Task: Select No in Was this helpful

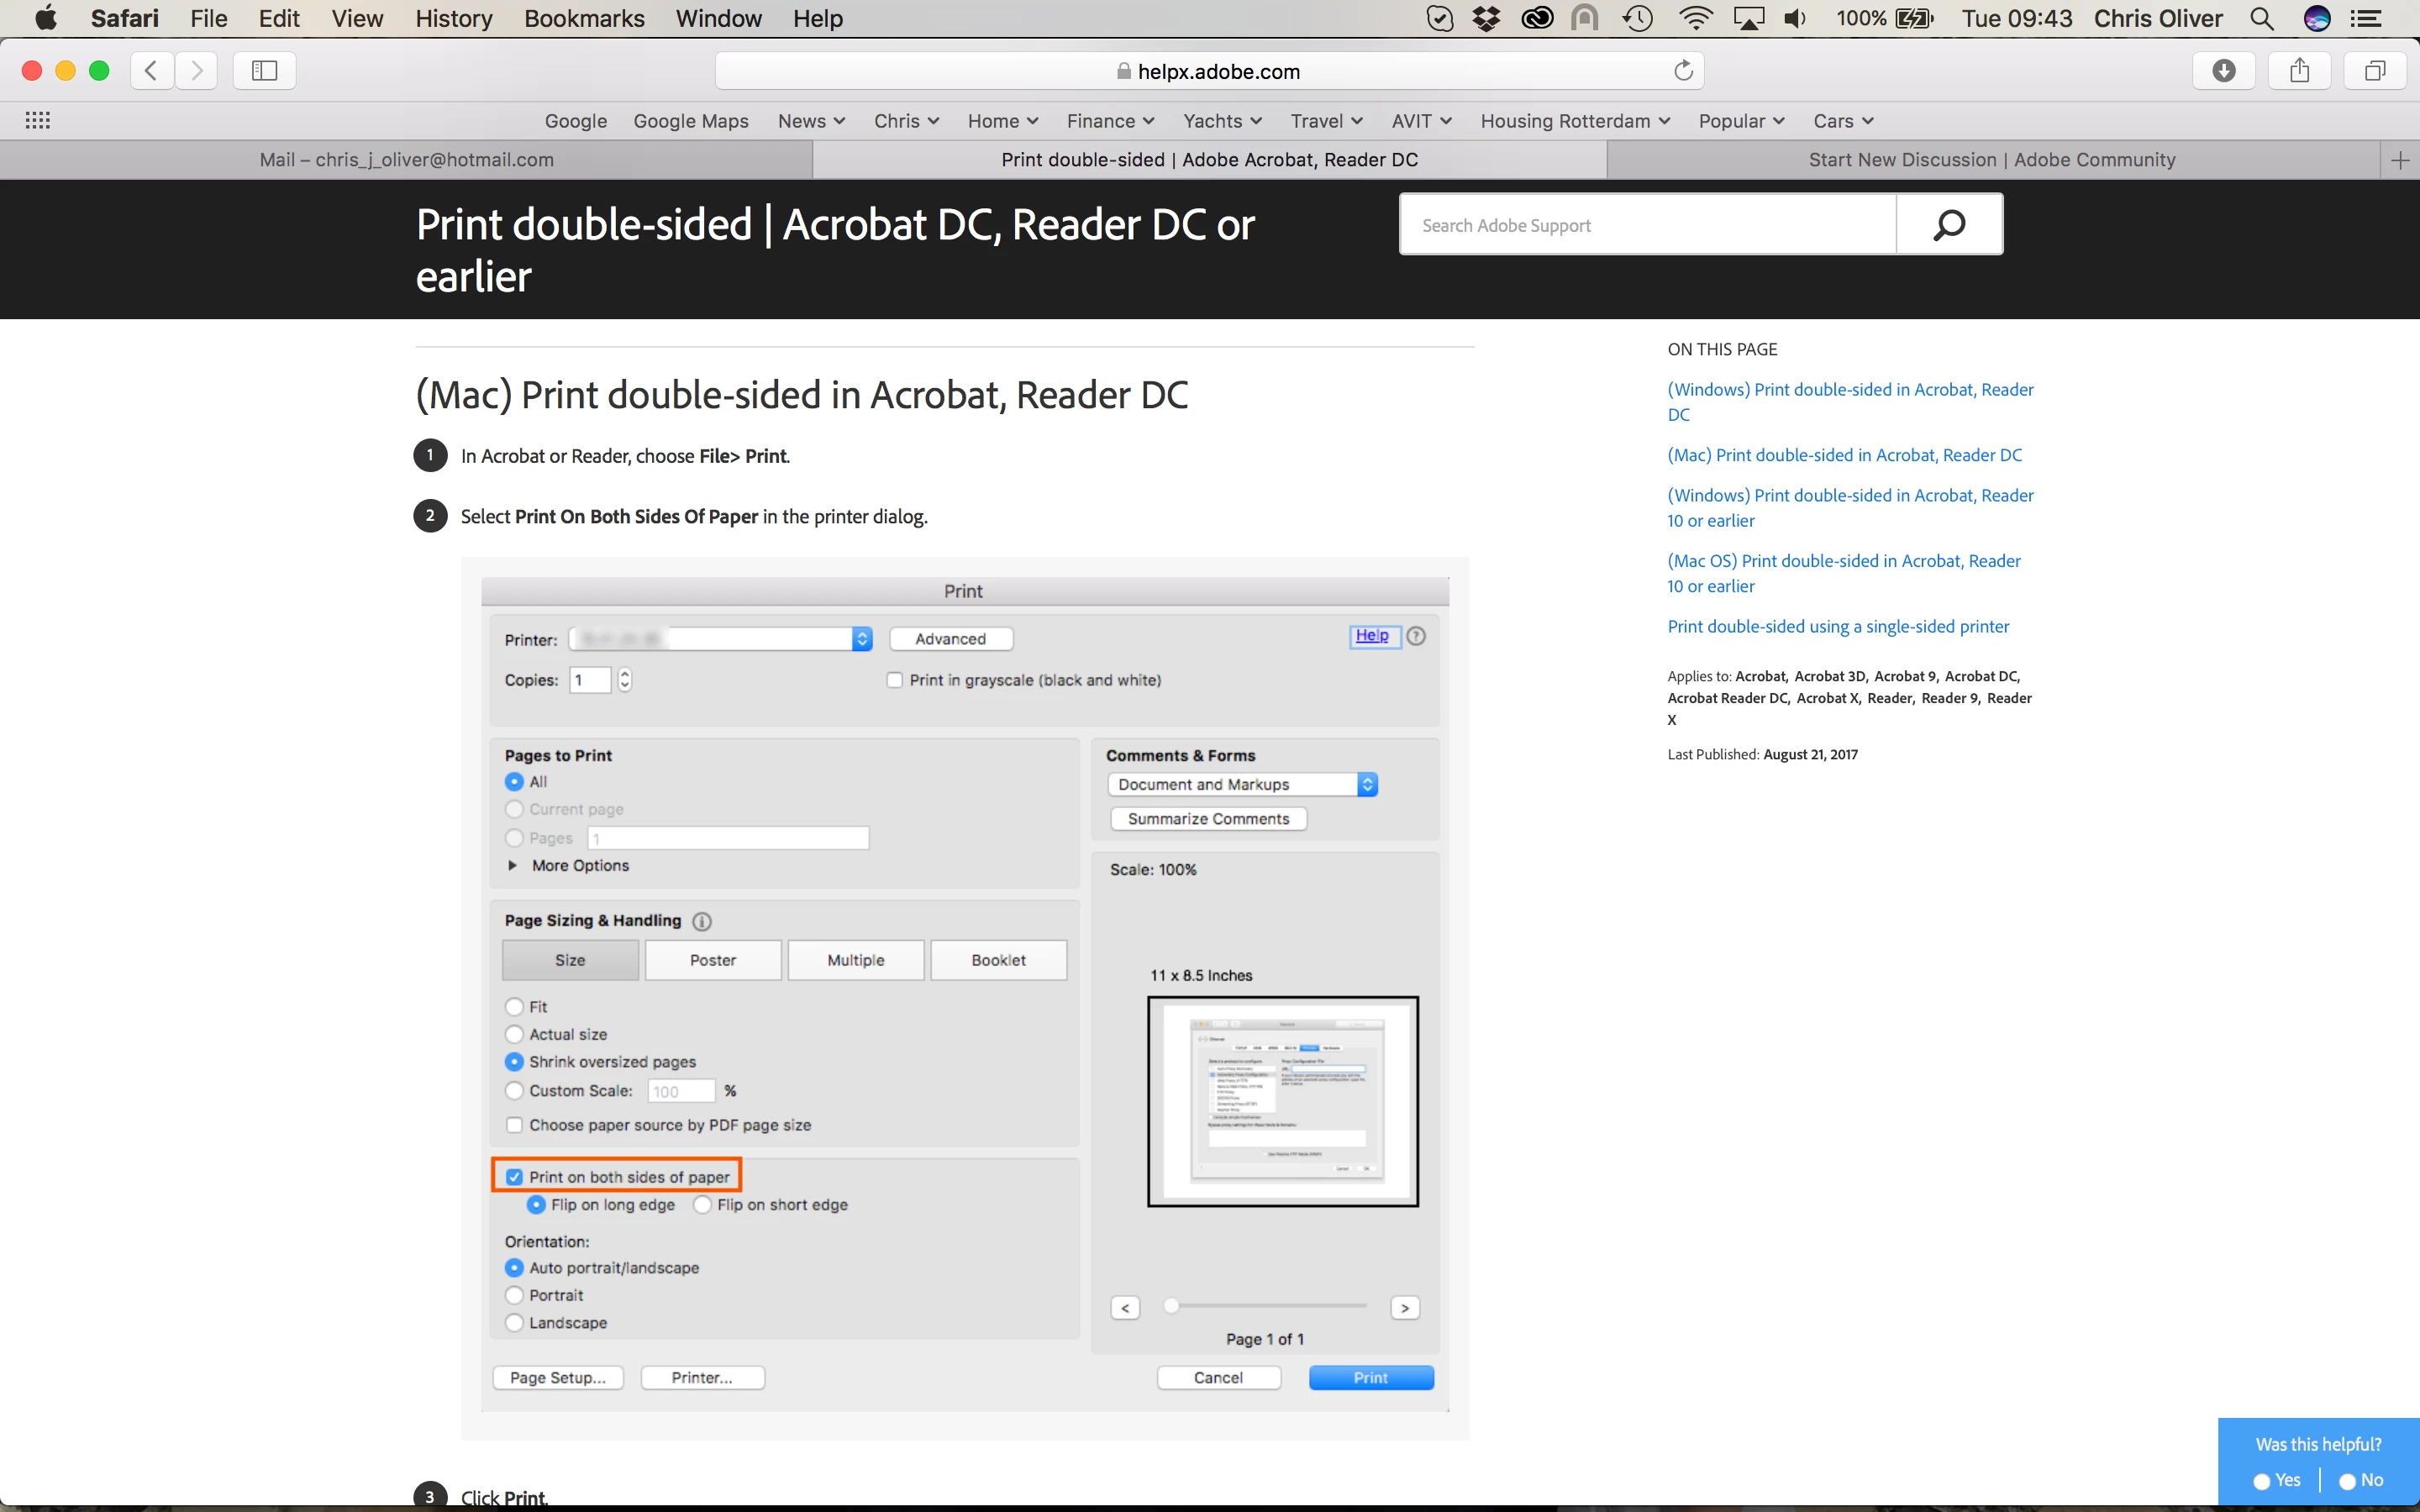Action: pos(2347,1481)
